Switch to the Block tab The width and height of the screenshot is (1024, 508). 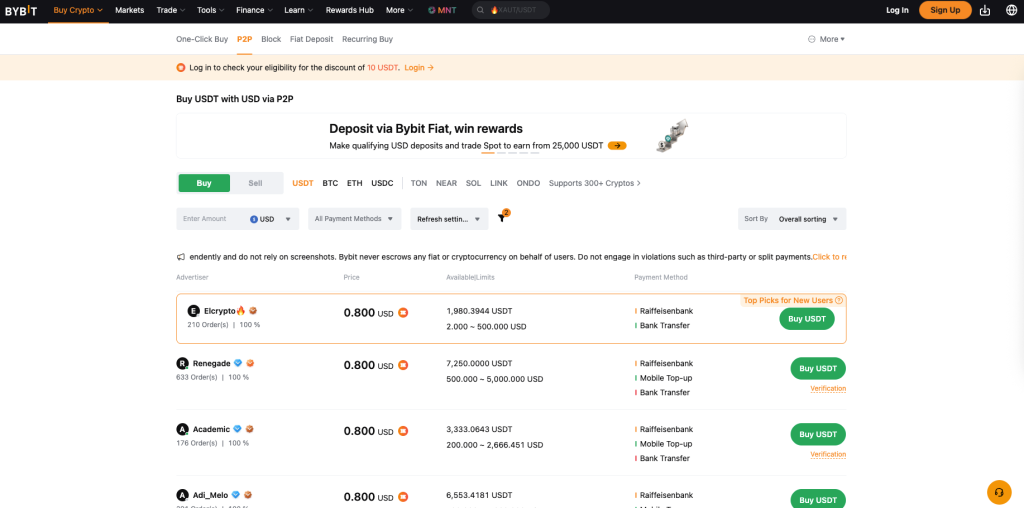pos(271,39)
